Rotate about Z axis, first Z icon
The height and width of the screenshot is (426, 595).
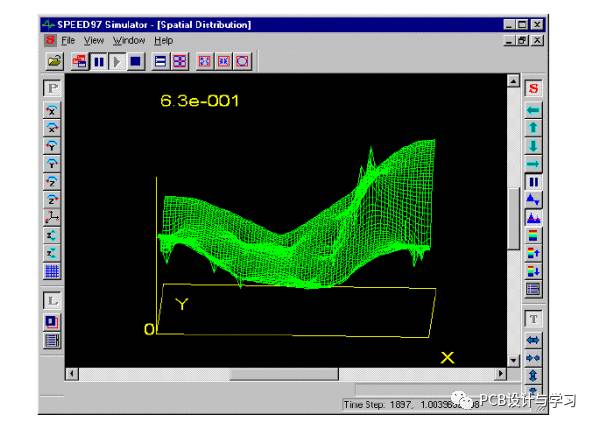pos(52,181)
